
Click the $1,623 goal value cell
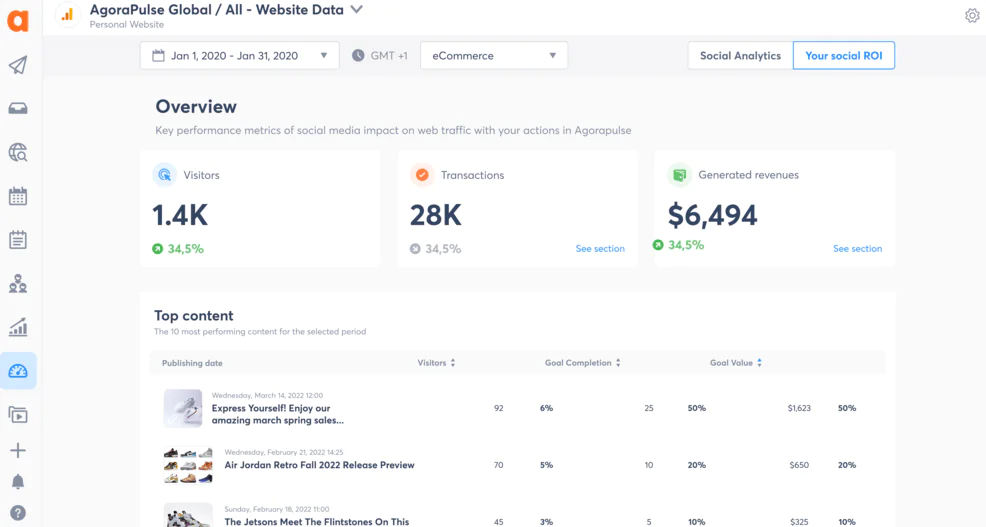coord(799,408)
